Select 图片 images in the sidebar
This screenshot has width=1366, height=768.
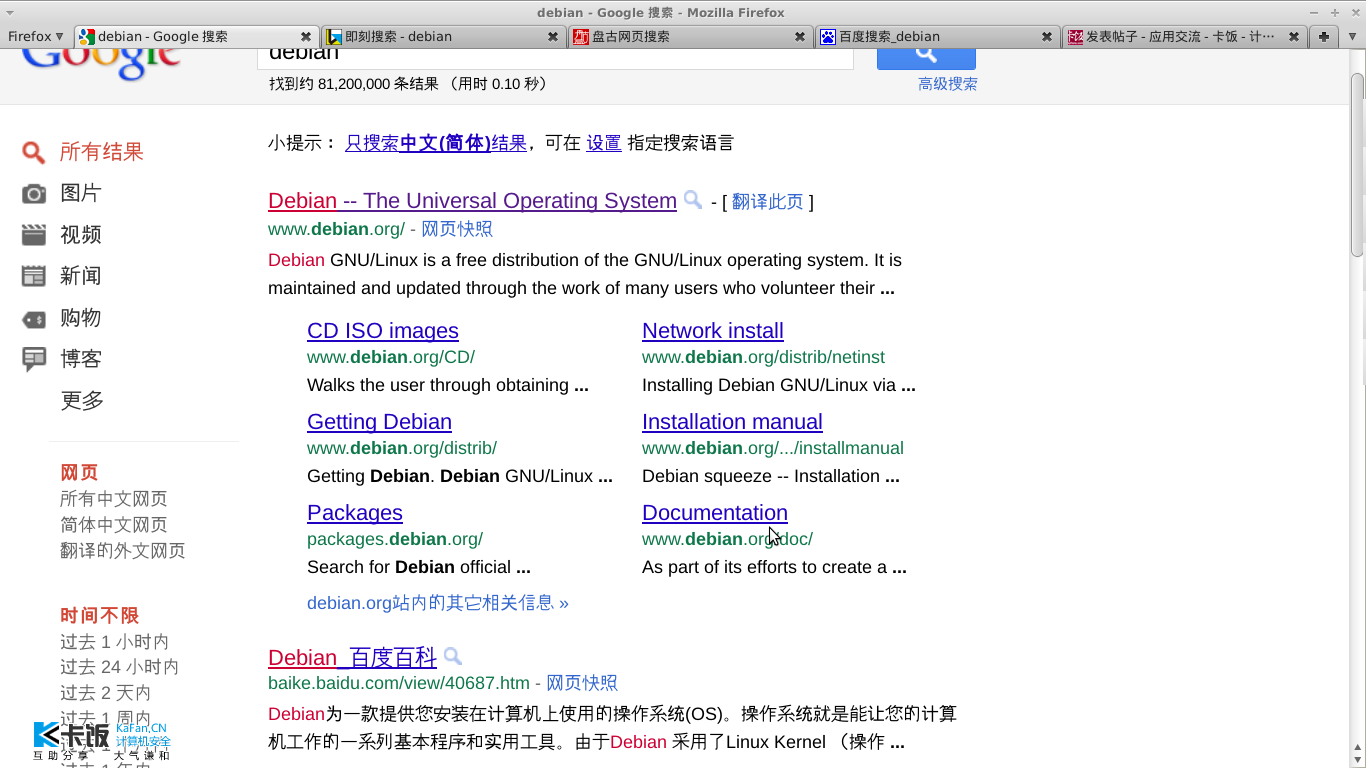81,193
